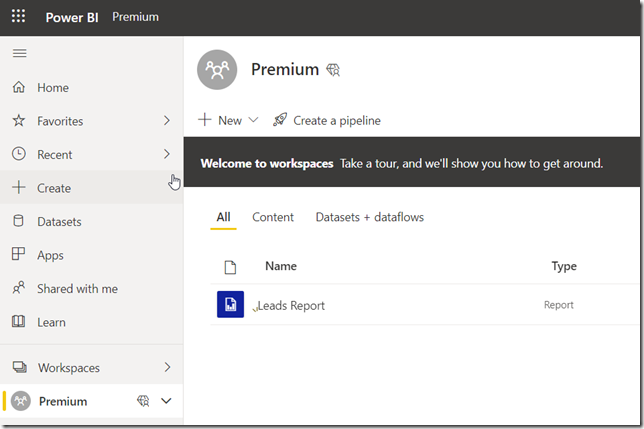The width and height of the screenshot is (644, 429).
Task: Open Datasets in the sidebar
Action: (x=91, y=221)
